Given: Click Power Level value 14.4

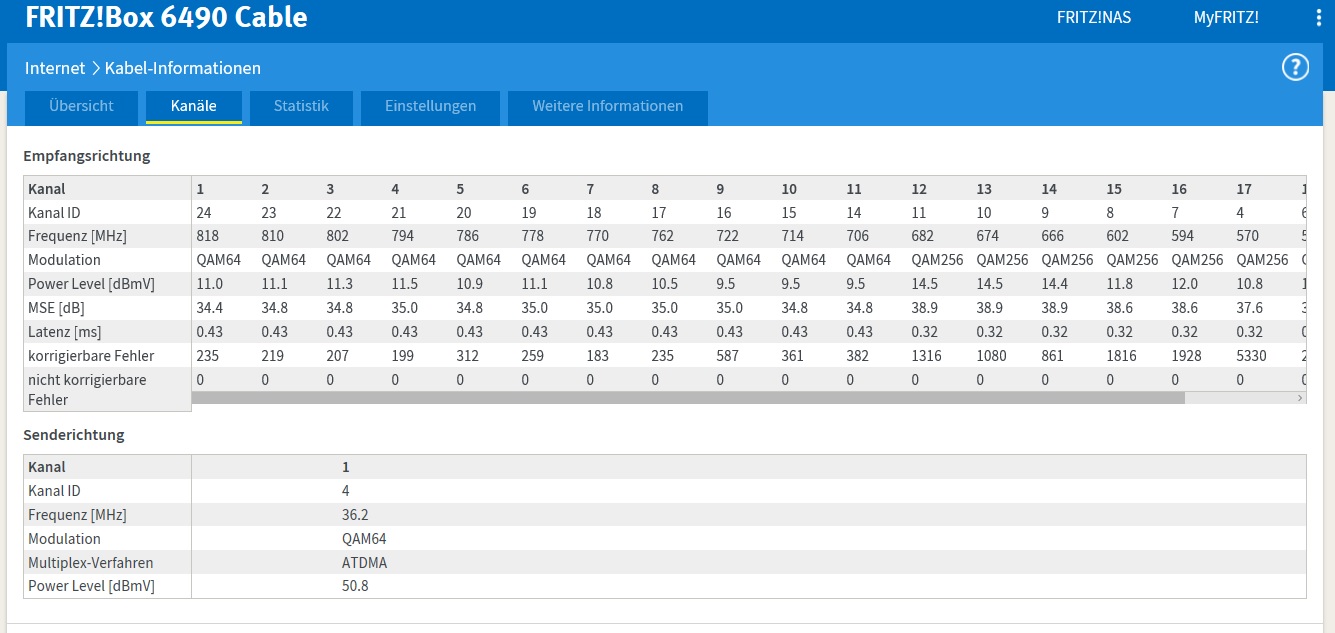Looking at the screenshot, I should tap(1055, 285).
